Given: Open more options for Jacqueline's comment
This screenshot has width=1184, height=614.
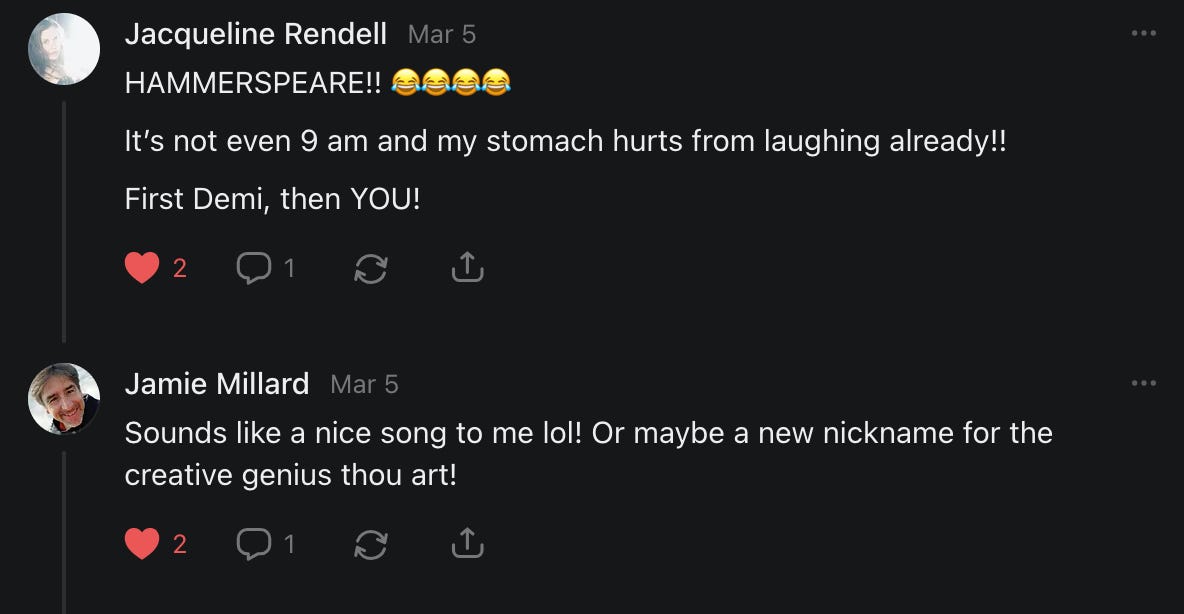Looking at the screenshot, I should [x=1143, y=34].
